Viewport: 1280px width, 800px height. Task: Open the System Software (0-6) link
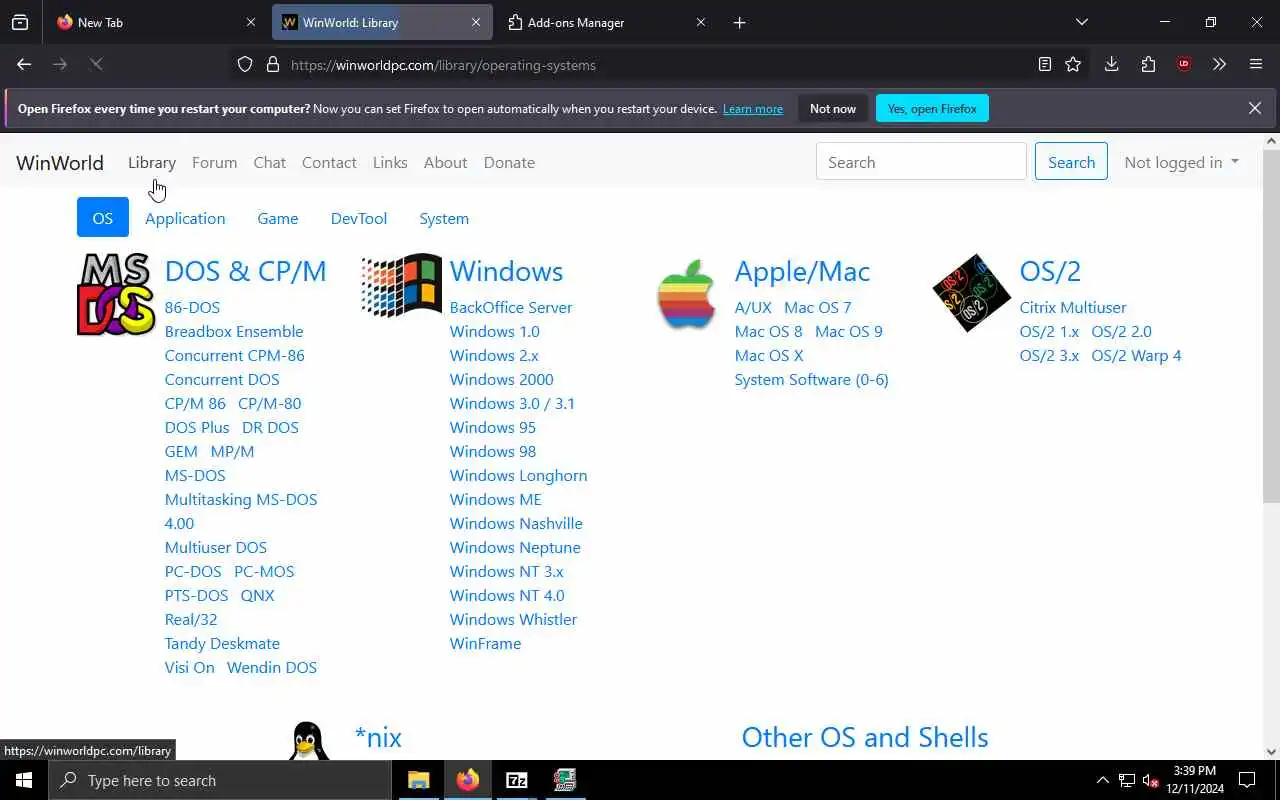click(812, 379)
